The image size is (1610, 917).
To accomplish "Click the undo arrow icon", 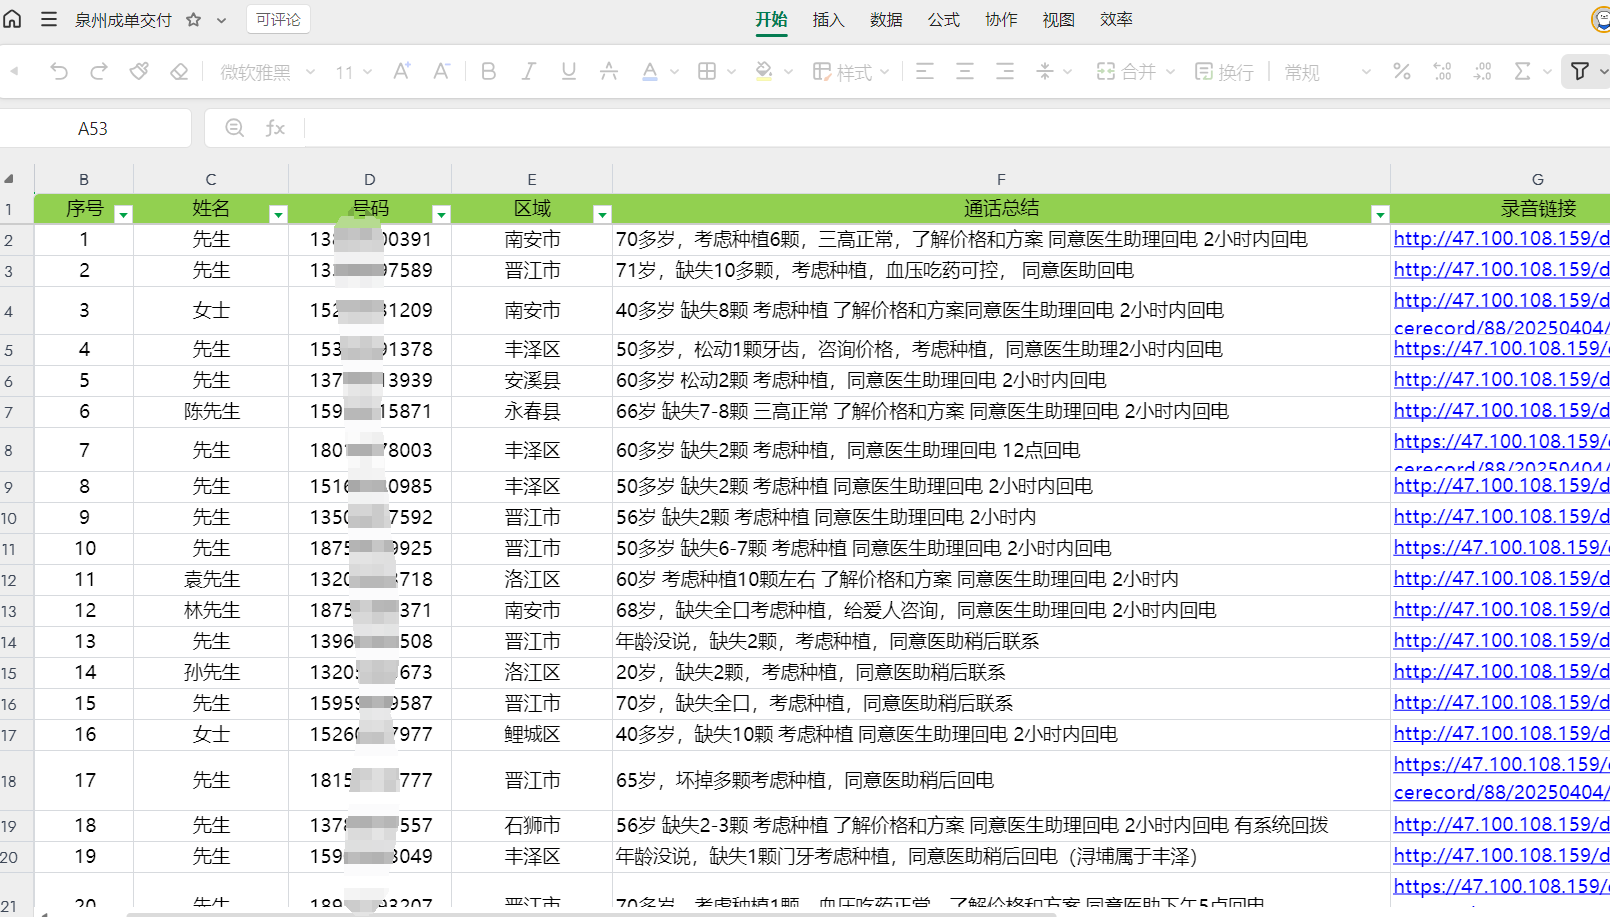I will click(x=59, y=72).
